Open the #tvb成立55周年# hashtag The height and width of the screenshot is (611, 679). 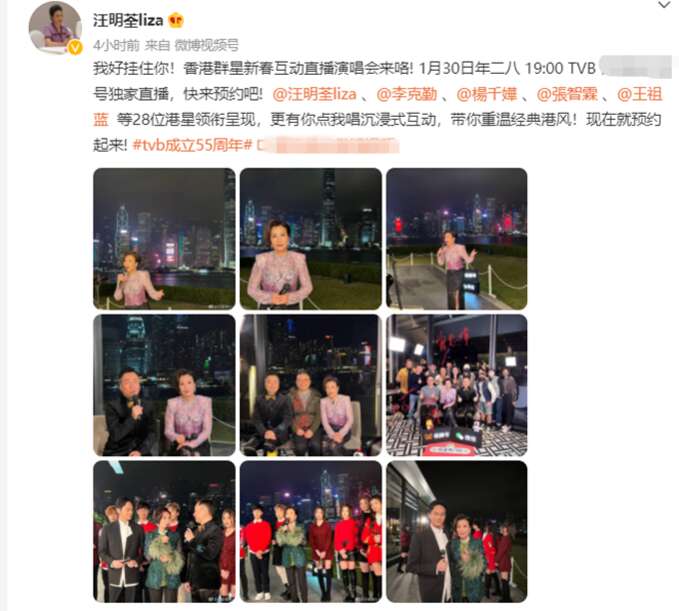(x=192, y=145)
